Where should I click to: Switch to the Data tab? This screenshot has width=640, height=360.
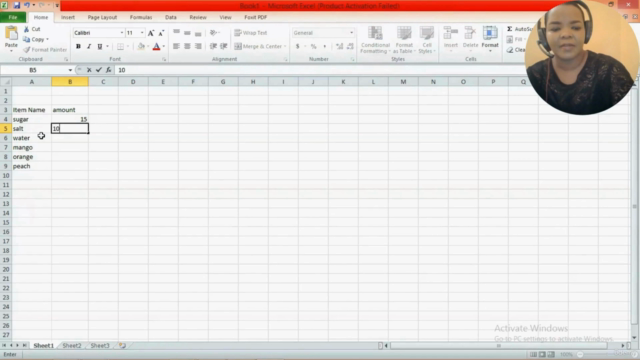pyautogui.click(x=171, y=18)
